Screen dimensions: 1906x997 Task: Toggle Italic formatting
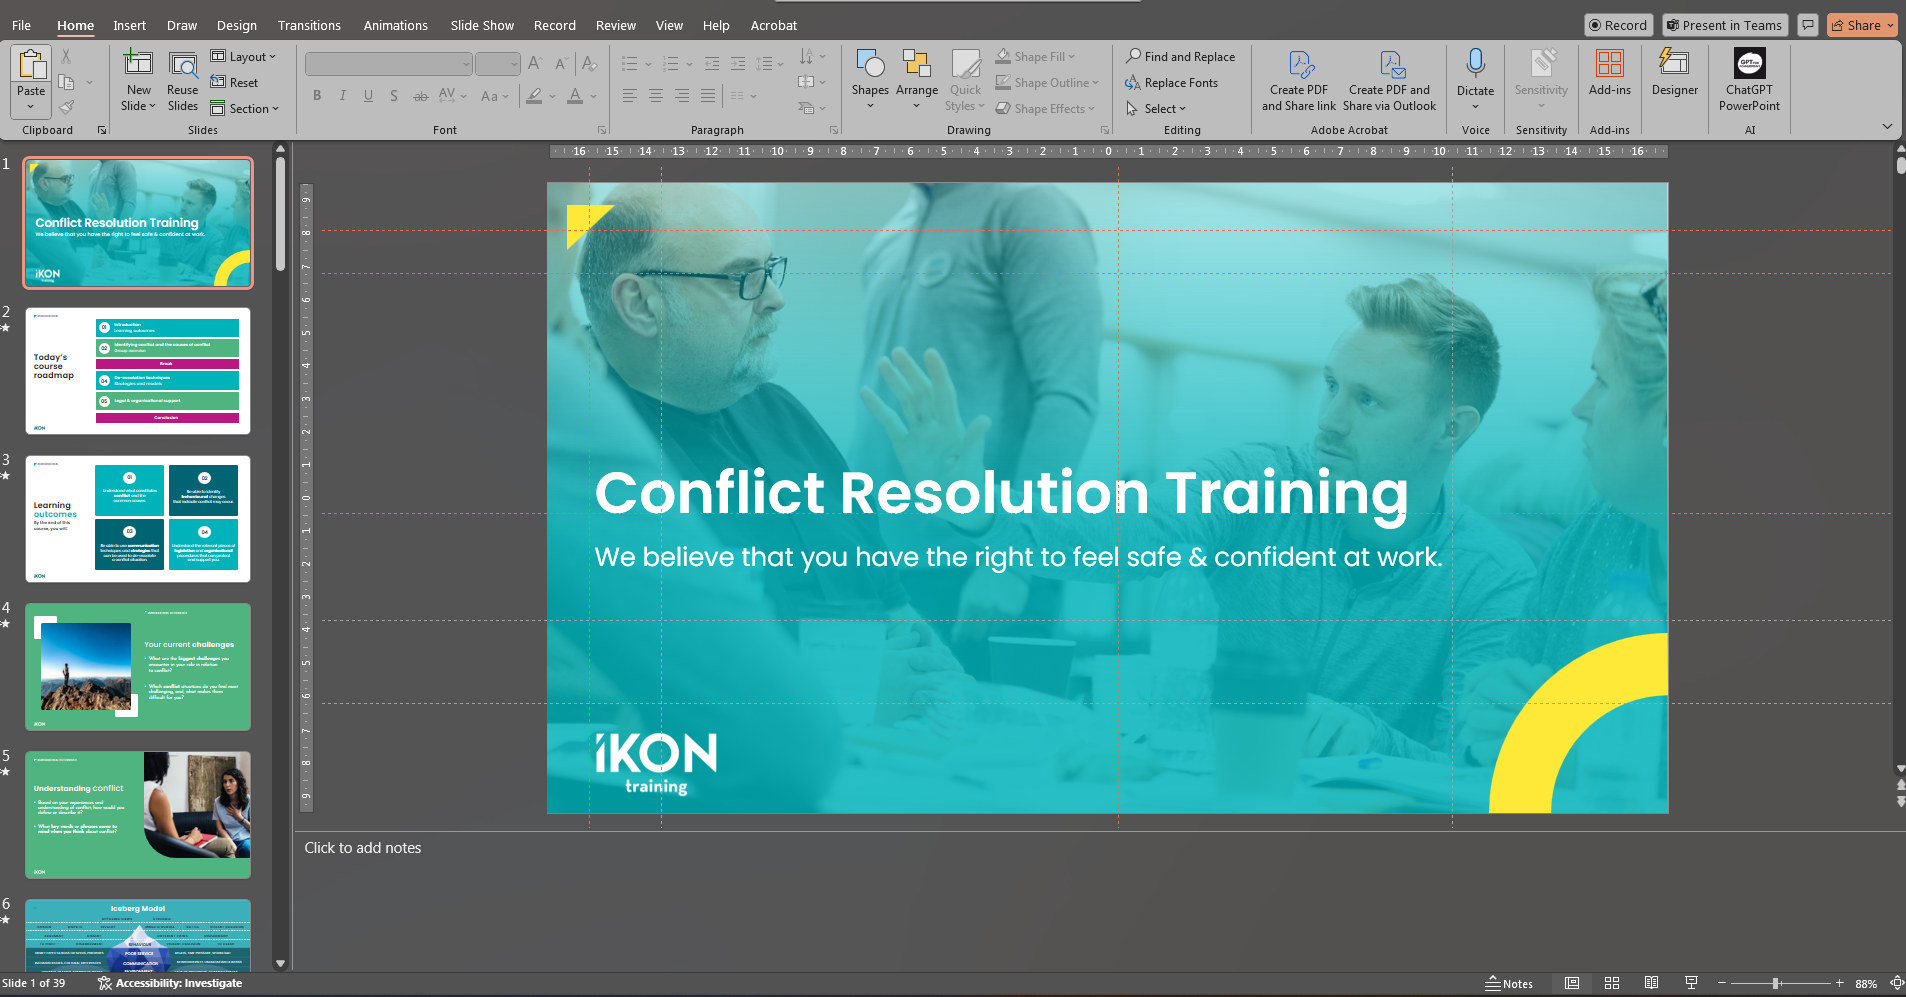pyautogui.click(x=343, y=96)
